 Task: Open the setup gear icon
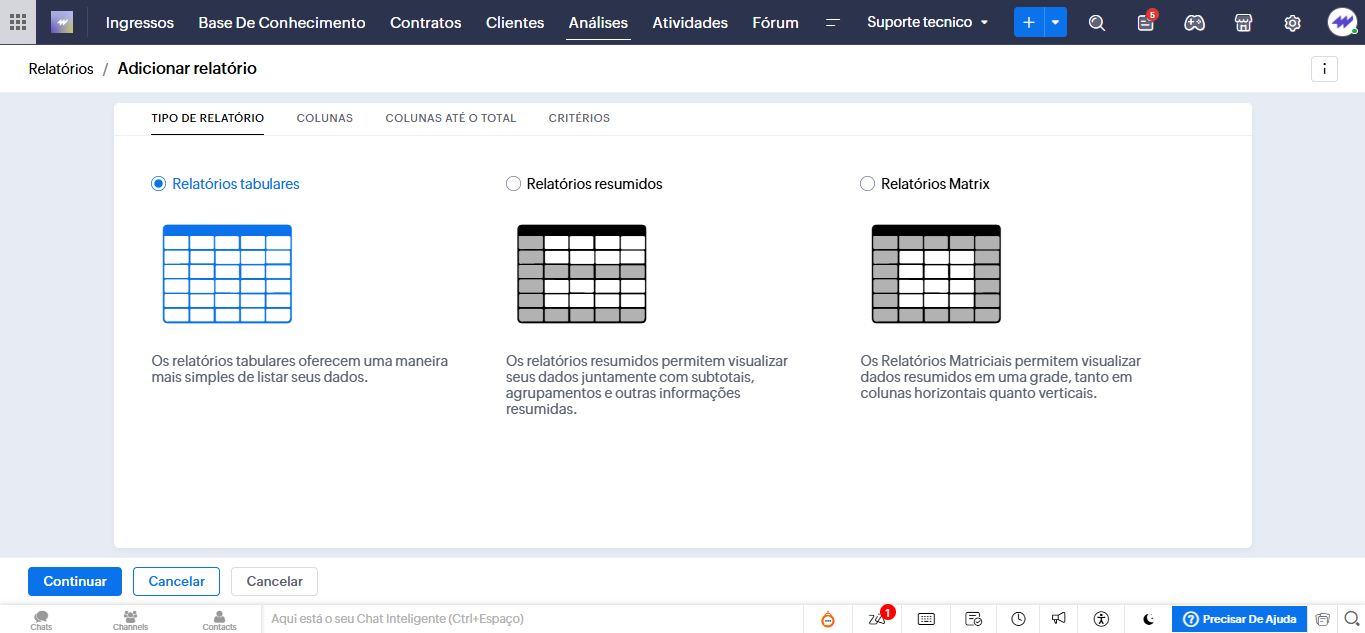[x=1292, y=23]
